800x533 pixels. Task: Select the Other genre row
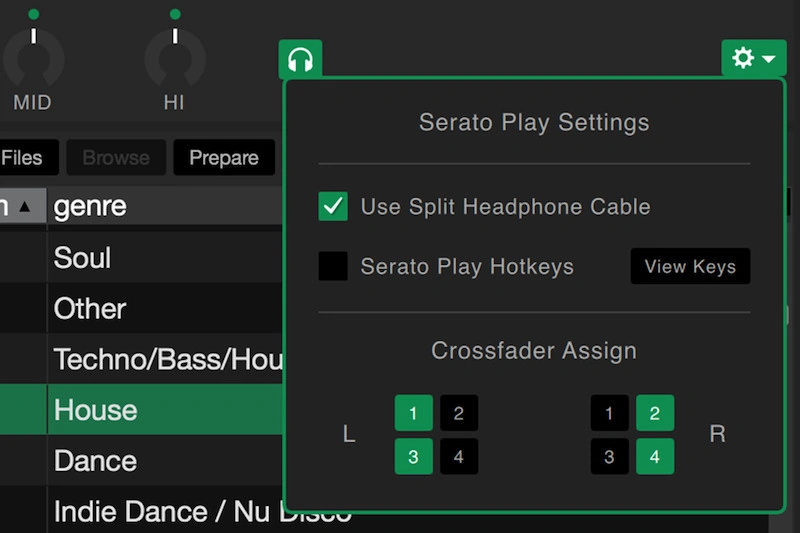(141, 308)
